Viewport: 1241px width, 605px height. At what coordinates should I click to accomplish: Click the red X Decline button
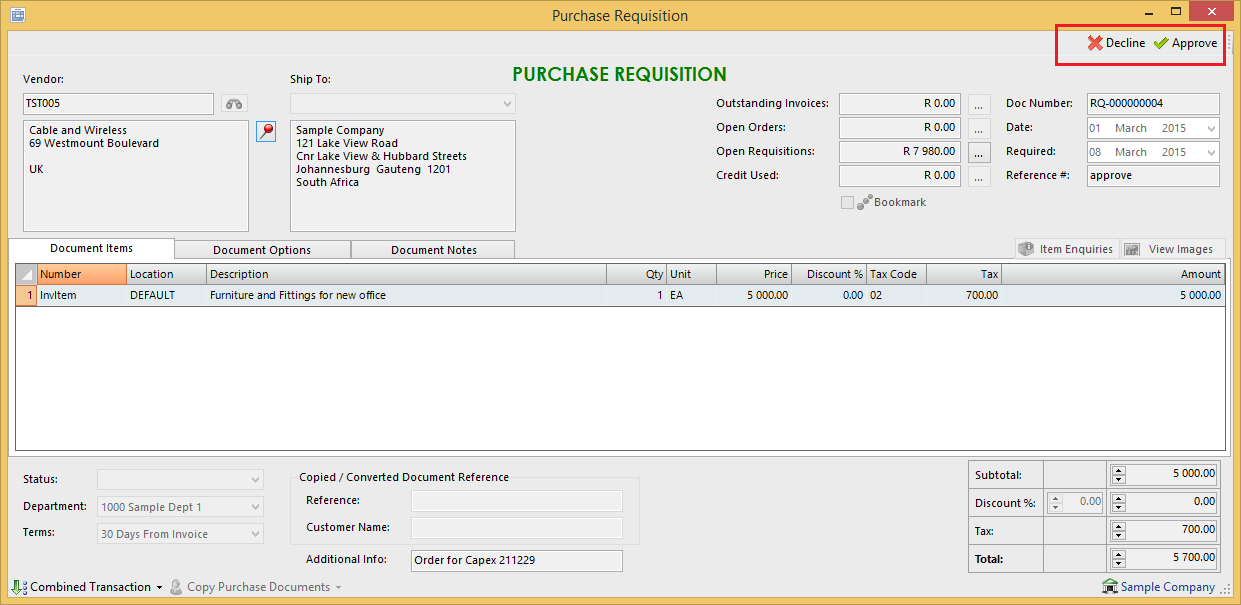[x=1116, y=43]
